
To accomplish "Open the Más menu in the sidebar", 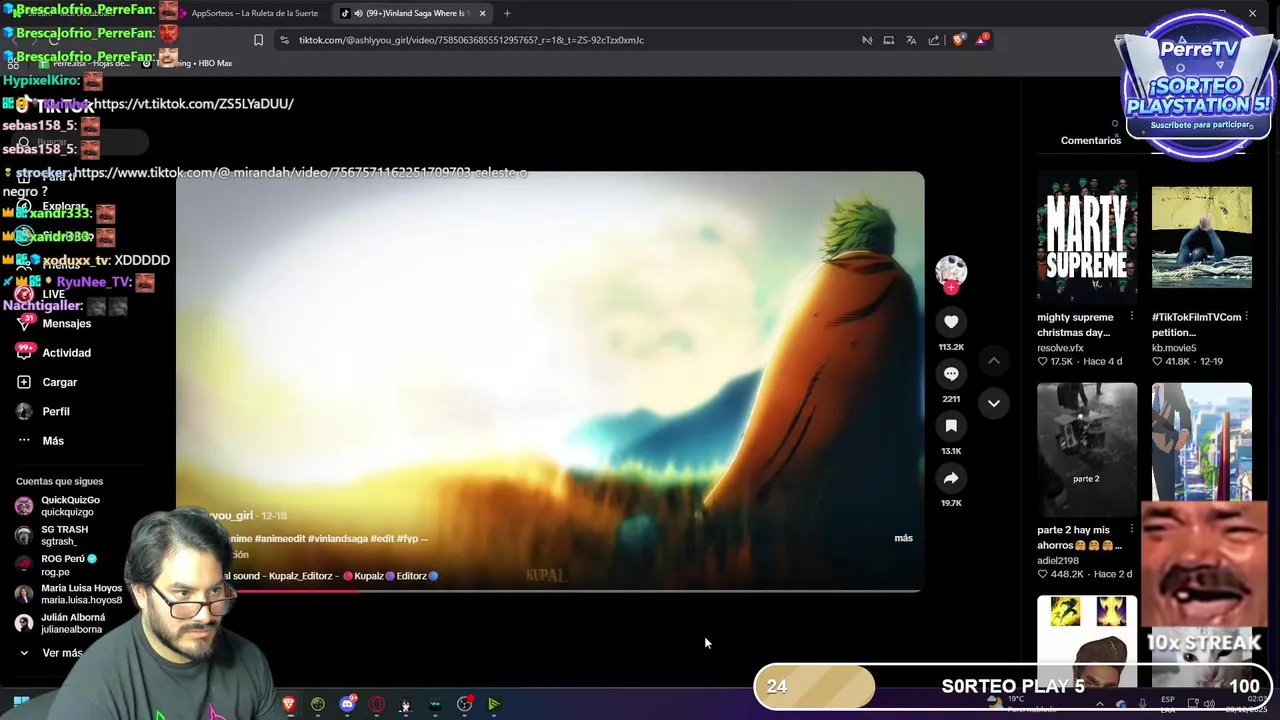I will click(53, 441).
